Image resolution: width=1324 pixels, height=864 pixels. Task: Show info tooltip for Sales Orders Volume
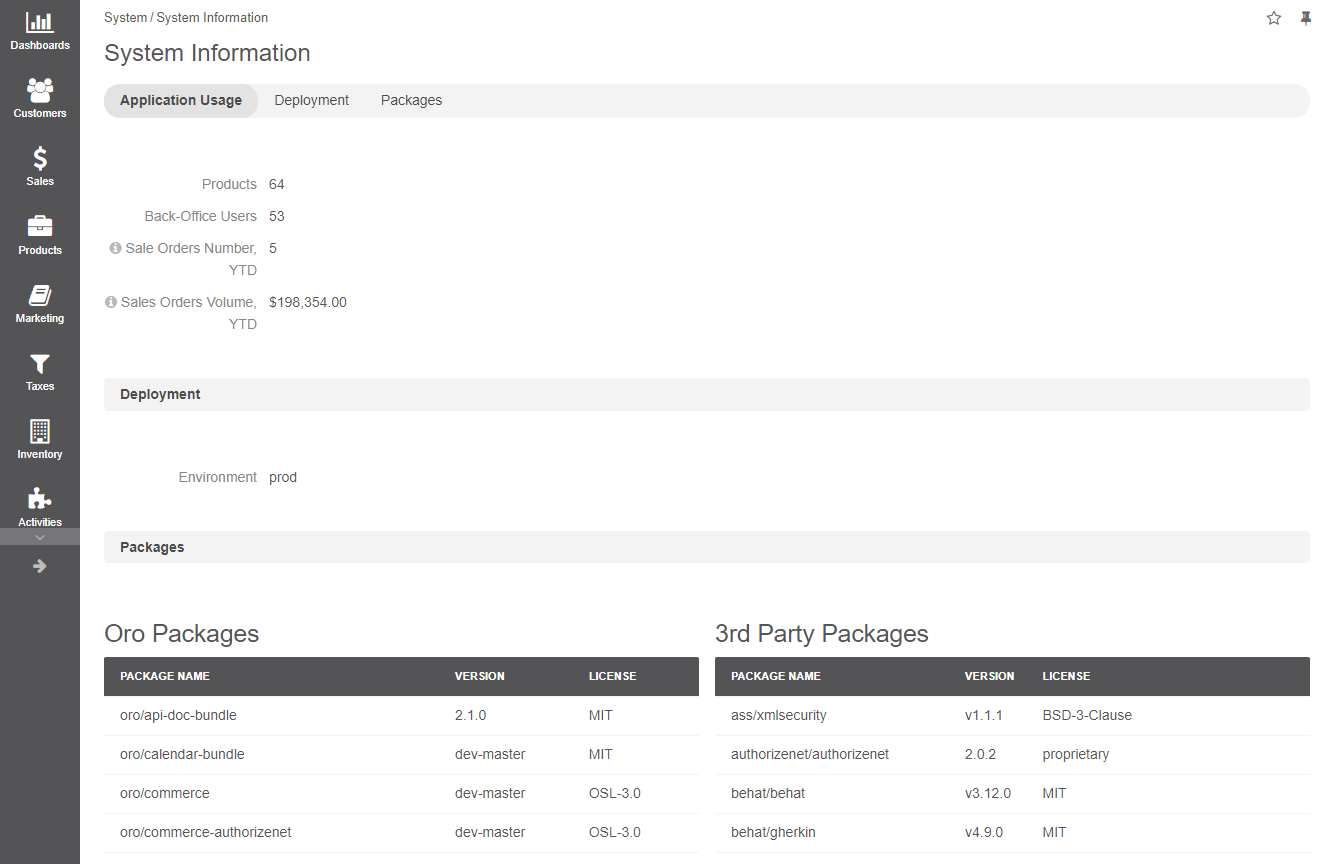click(x=111, y=302)
